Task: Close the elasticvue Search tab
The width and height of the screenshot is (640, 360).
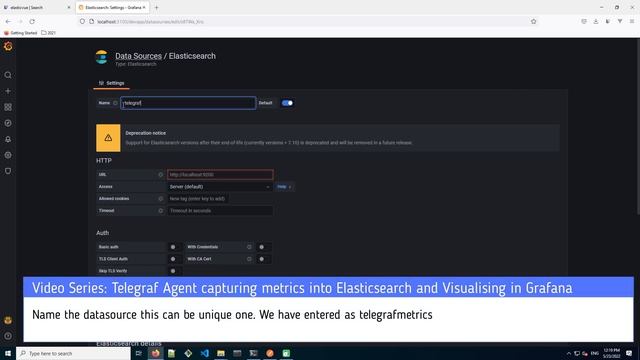Action: click(x=69, y=7)
